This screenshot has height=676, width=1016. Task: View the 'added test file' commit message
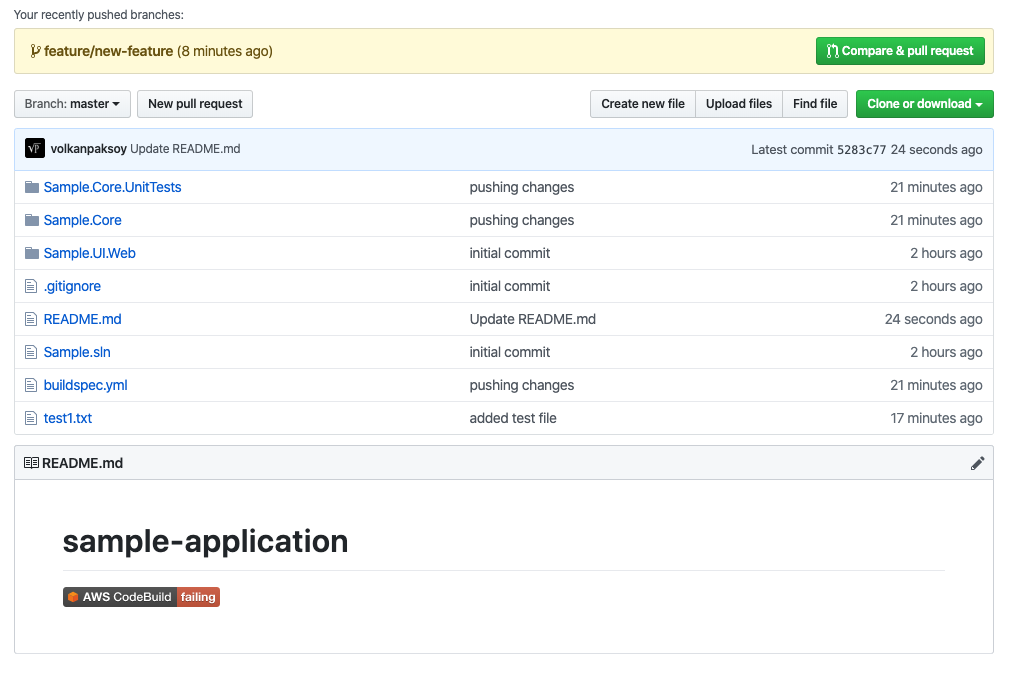tap(513, 418)
